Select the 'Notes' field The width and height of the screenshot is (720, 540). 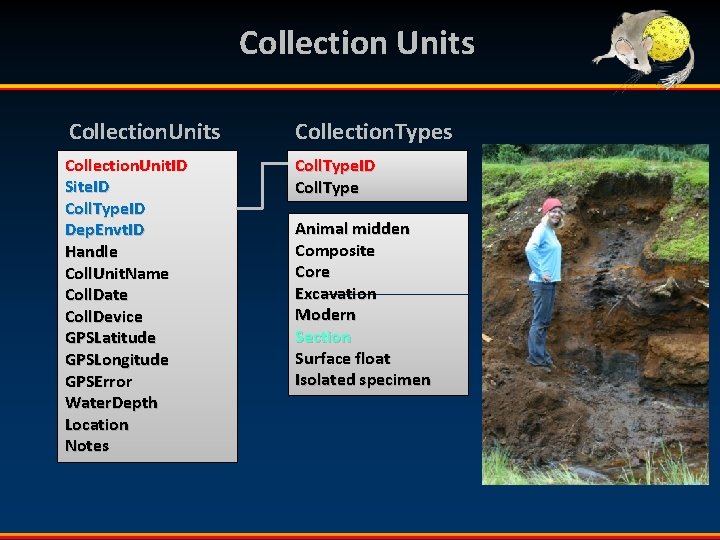[x=87, y=446]
